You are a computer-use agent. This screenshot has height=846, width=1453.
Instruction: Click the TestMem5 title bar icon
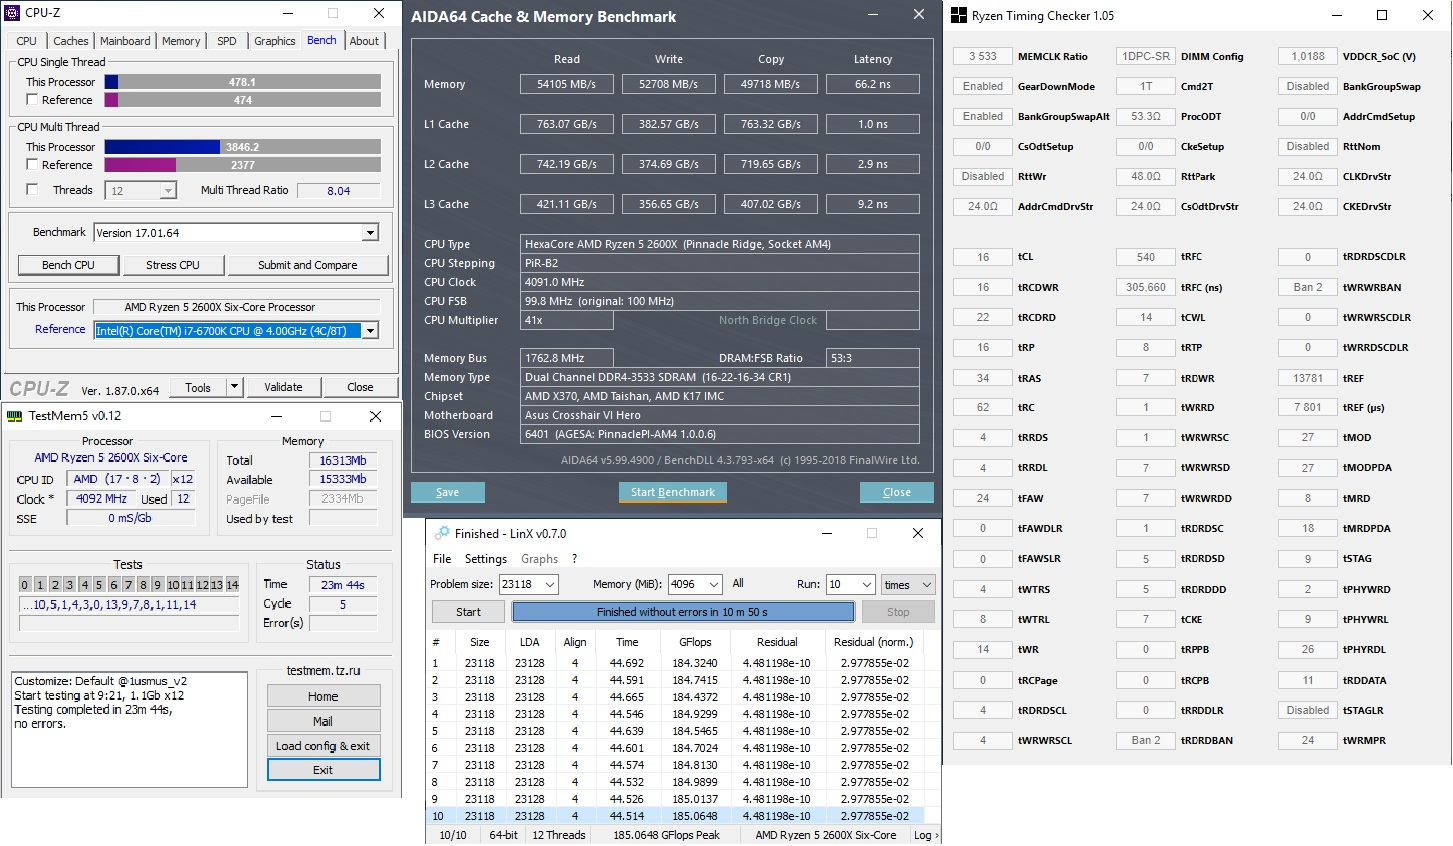coord(14,416)
